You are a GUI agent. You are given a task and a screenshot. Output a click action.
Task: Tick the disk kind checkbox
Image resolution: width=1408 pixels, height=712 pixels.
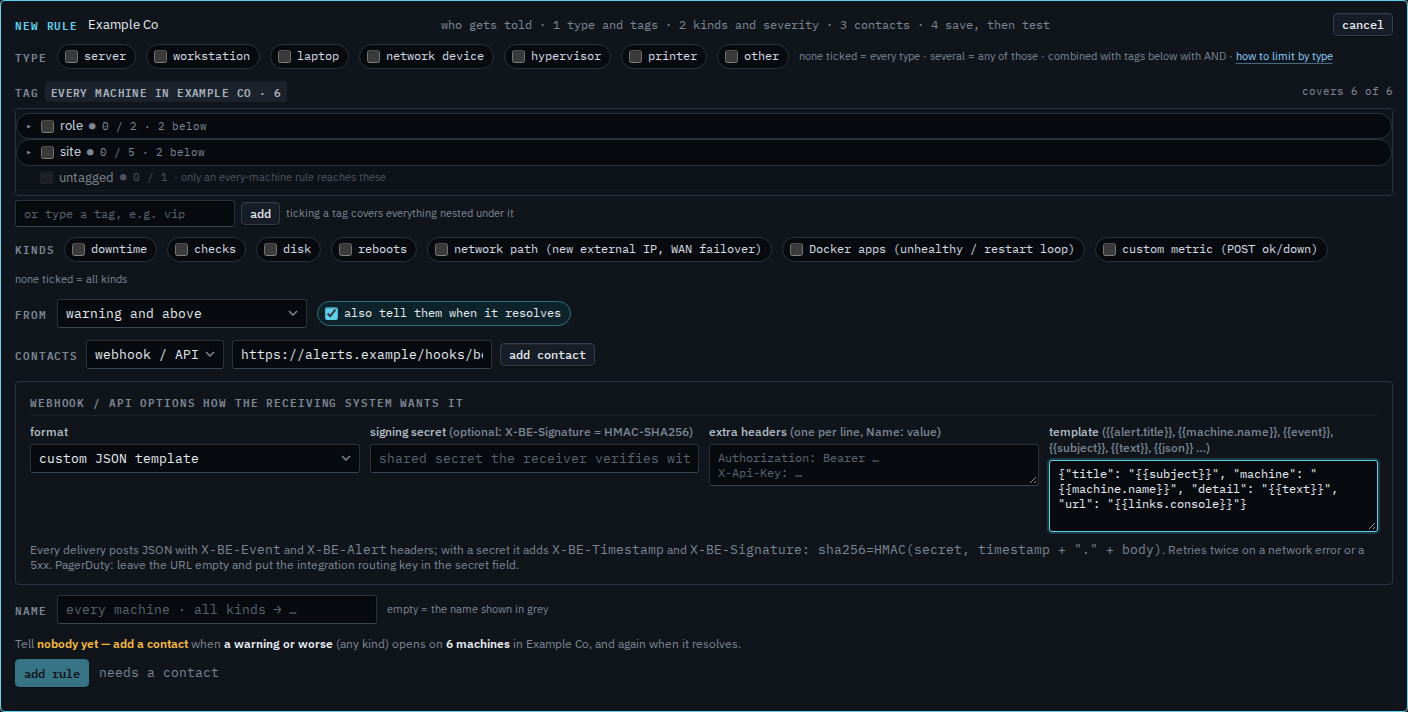pos(270,249)
